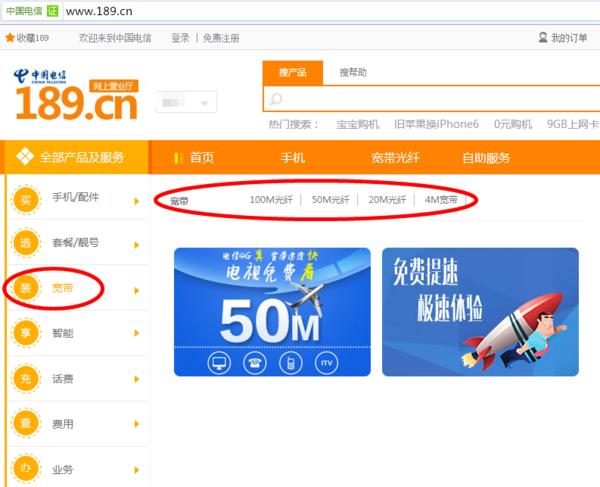Click the www.189.cn address bar
The image size is (600, 487).
329,11
